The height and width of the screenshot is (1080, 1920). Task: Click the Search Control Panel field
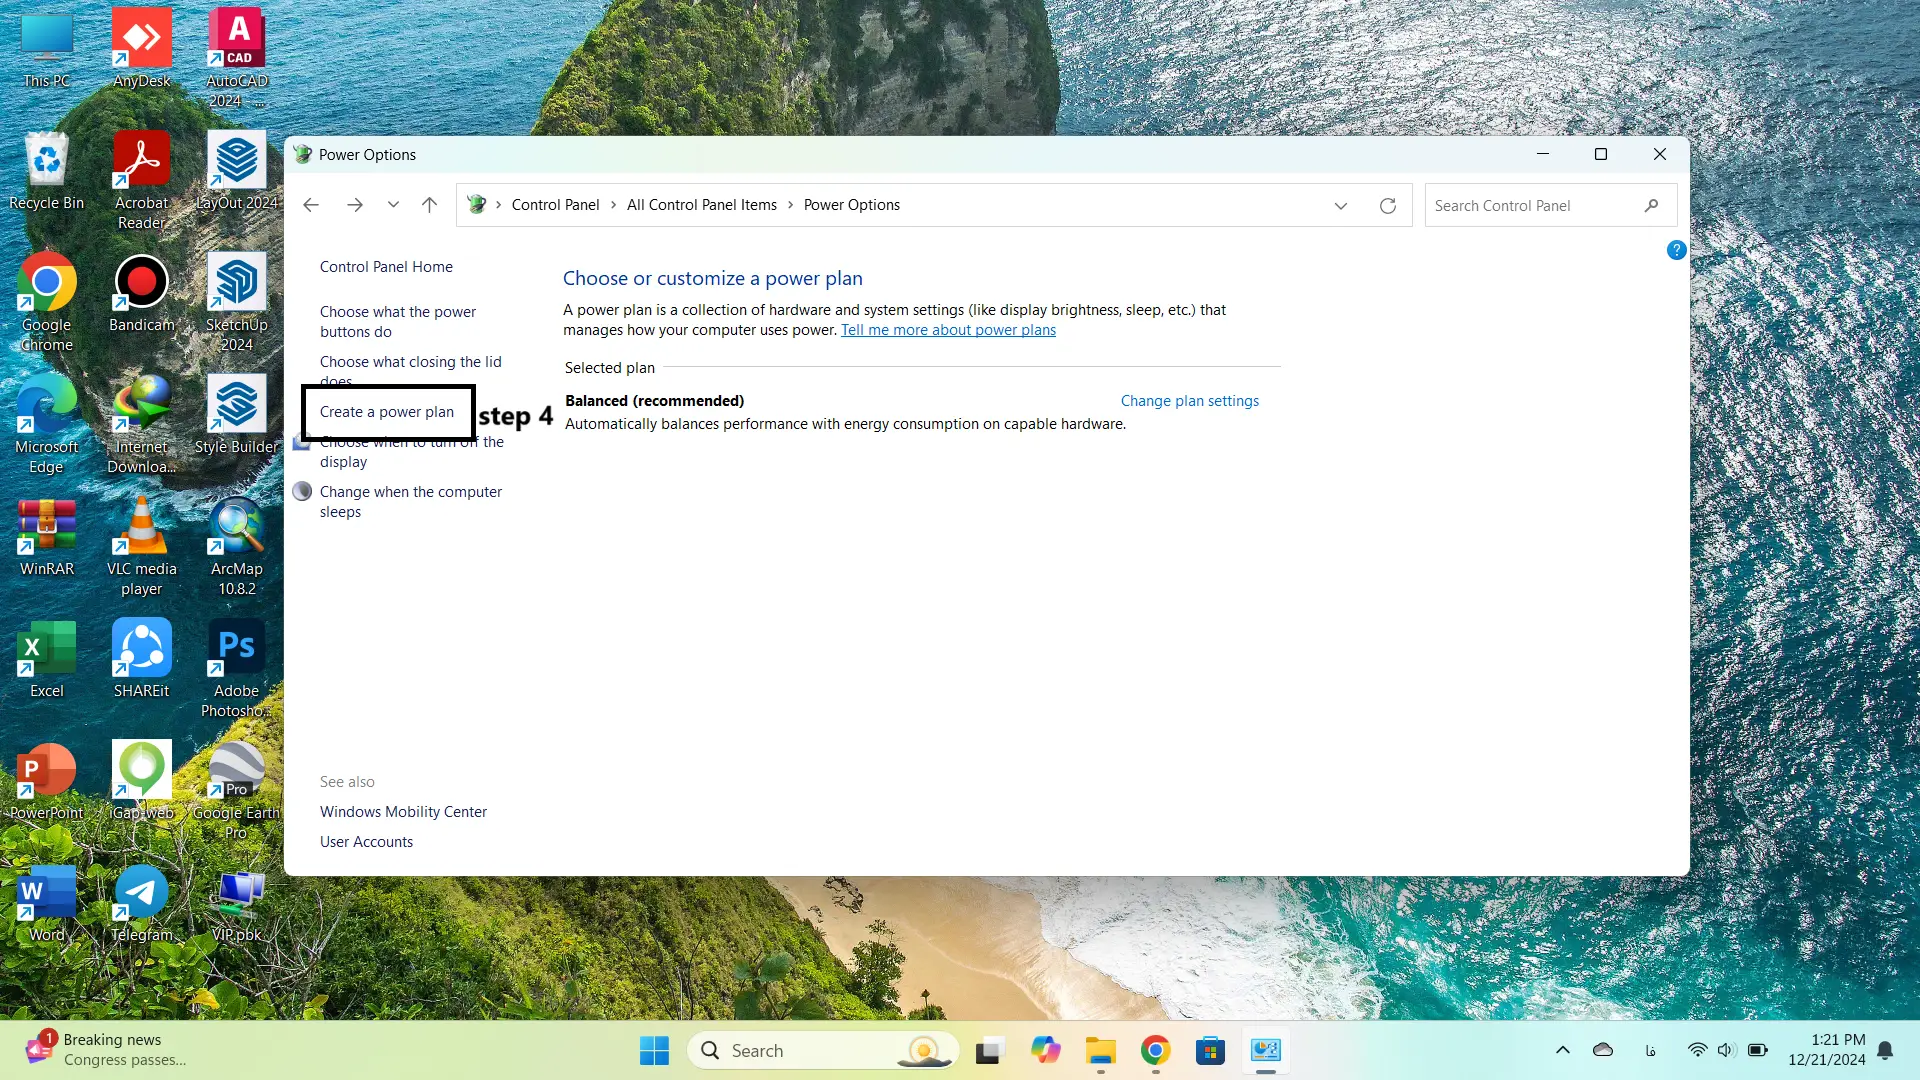click(x=1530, y=206)
